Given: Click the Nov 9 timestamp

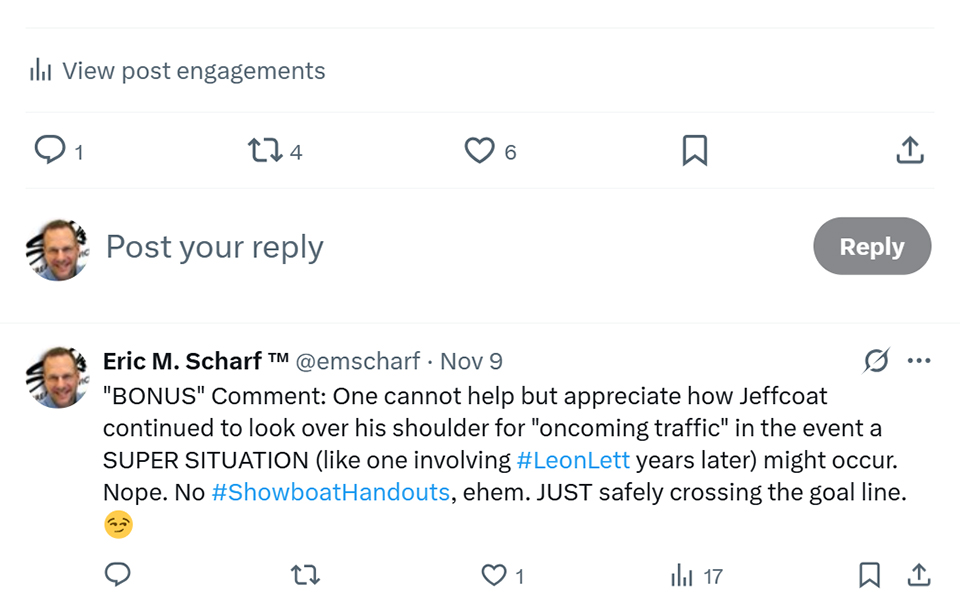Looking at the screenshot, I should [x=472, y=361].
